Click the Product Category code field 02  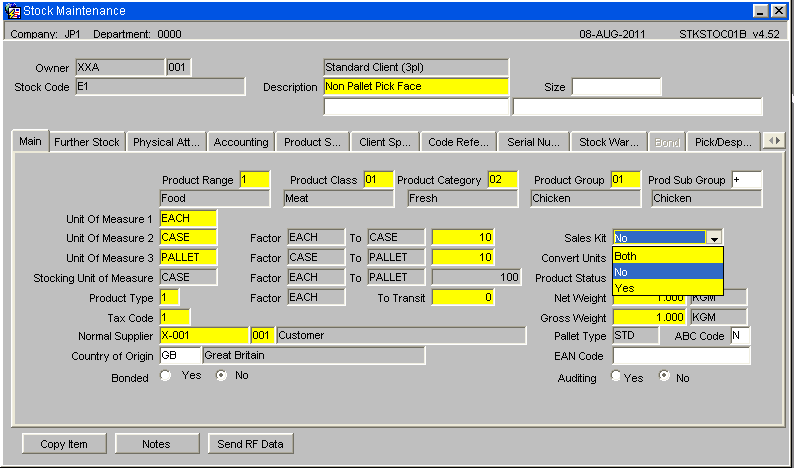point(503,180)
